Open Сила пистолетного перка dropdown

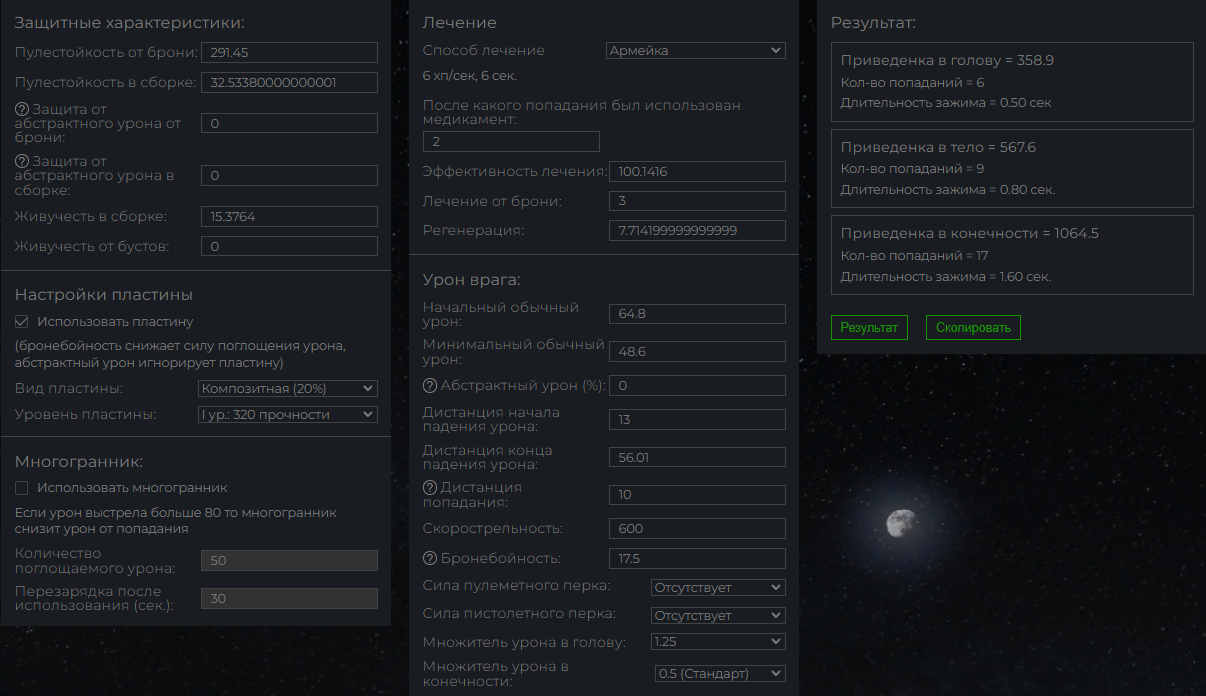point(718,615)
